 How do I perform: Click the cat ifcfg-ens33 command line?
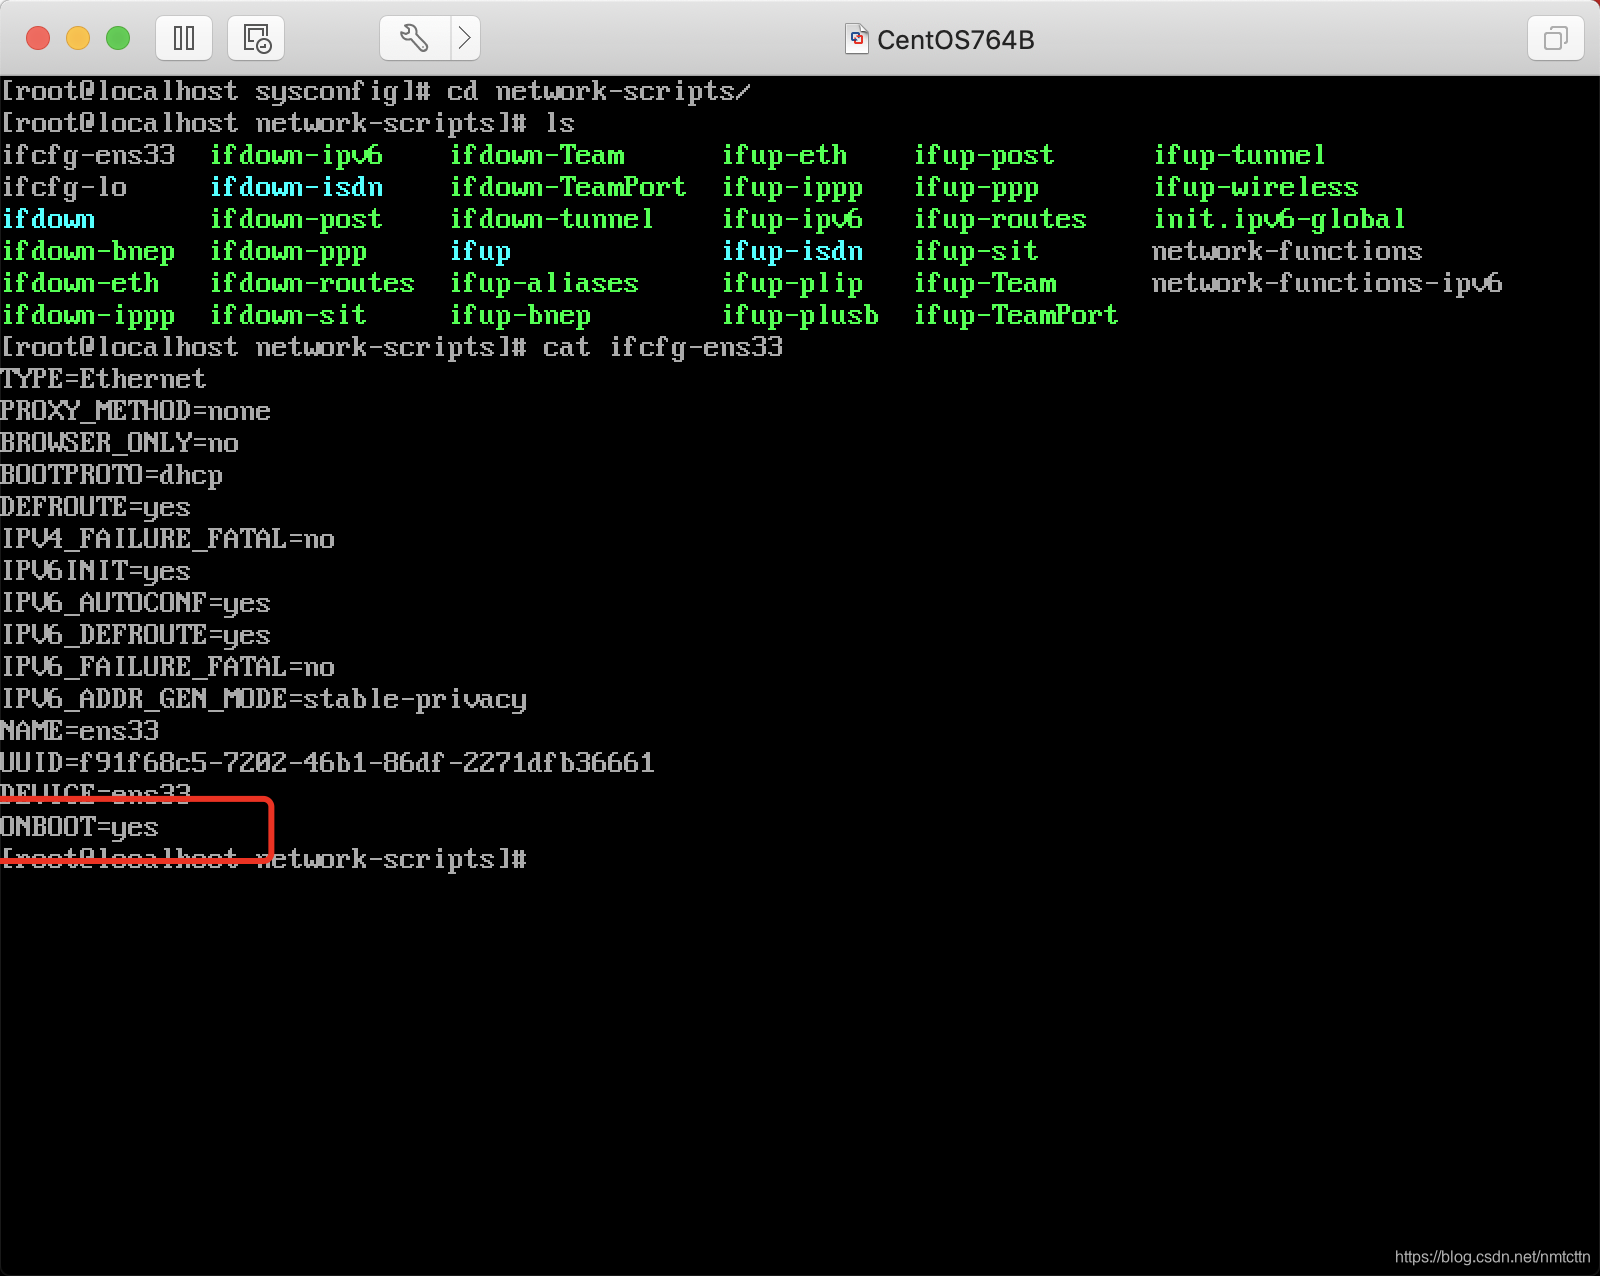pyautogui.click(x=392, y=347)
